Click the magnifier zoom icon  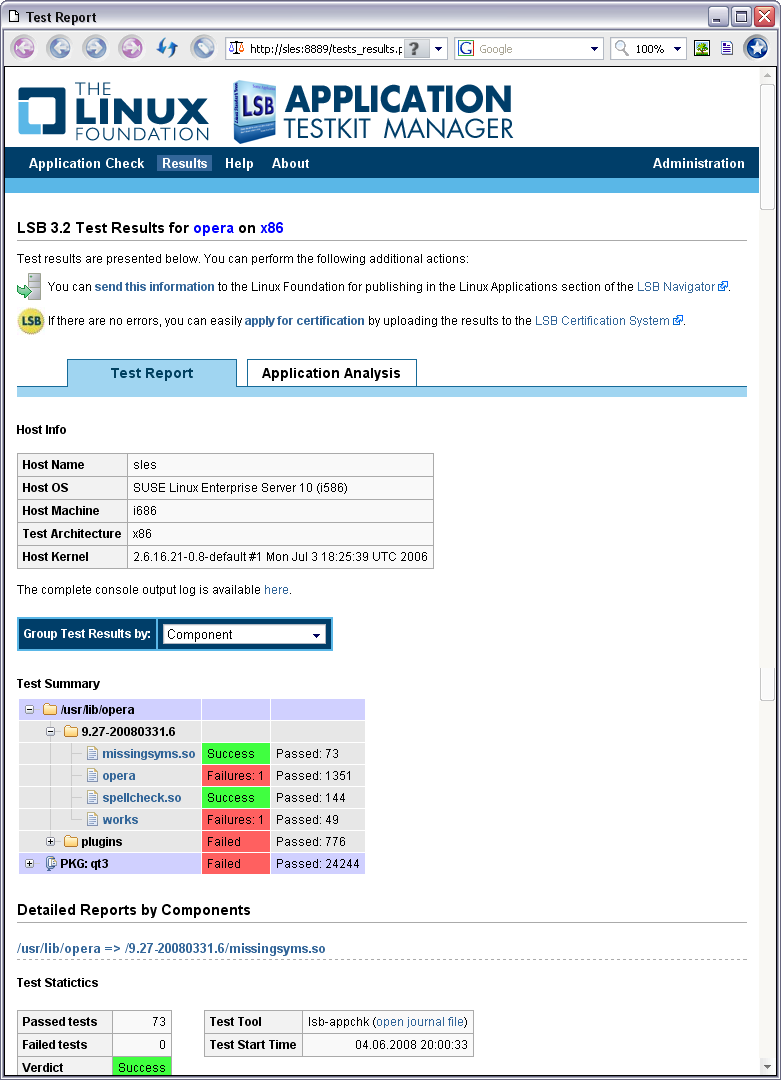coord(621,48)
